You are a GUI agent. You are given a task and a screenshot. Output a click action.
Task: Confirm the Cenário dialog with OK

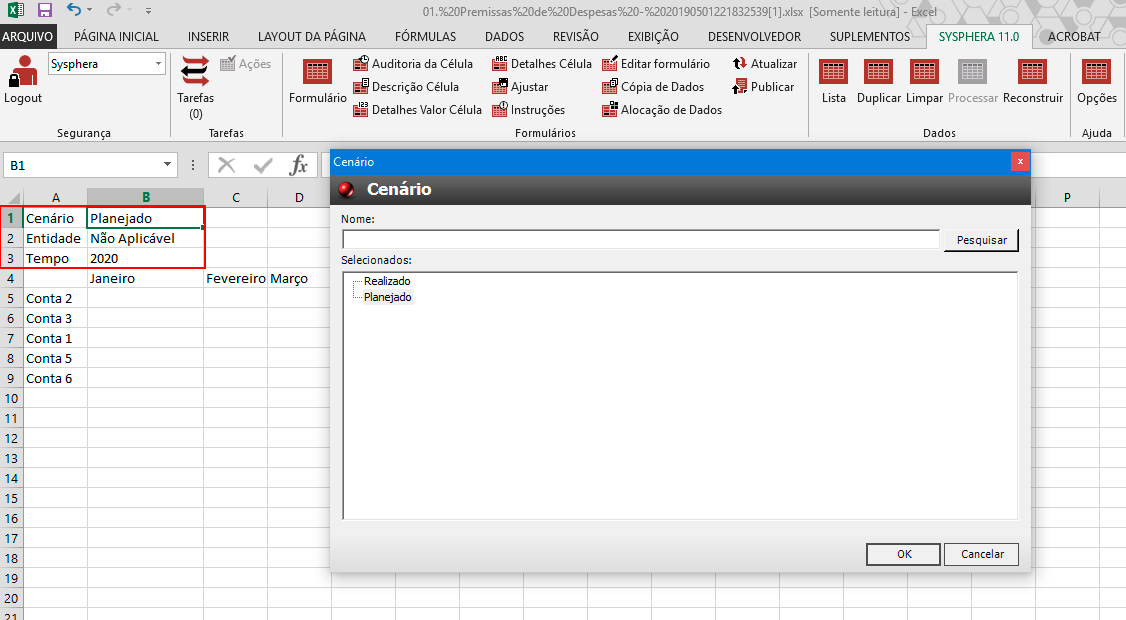(x=902, y=554)
